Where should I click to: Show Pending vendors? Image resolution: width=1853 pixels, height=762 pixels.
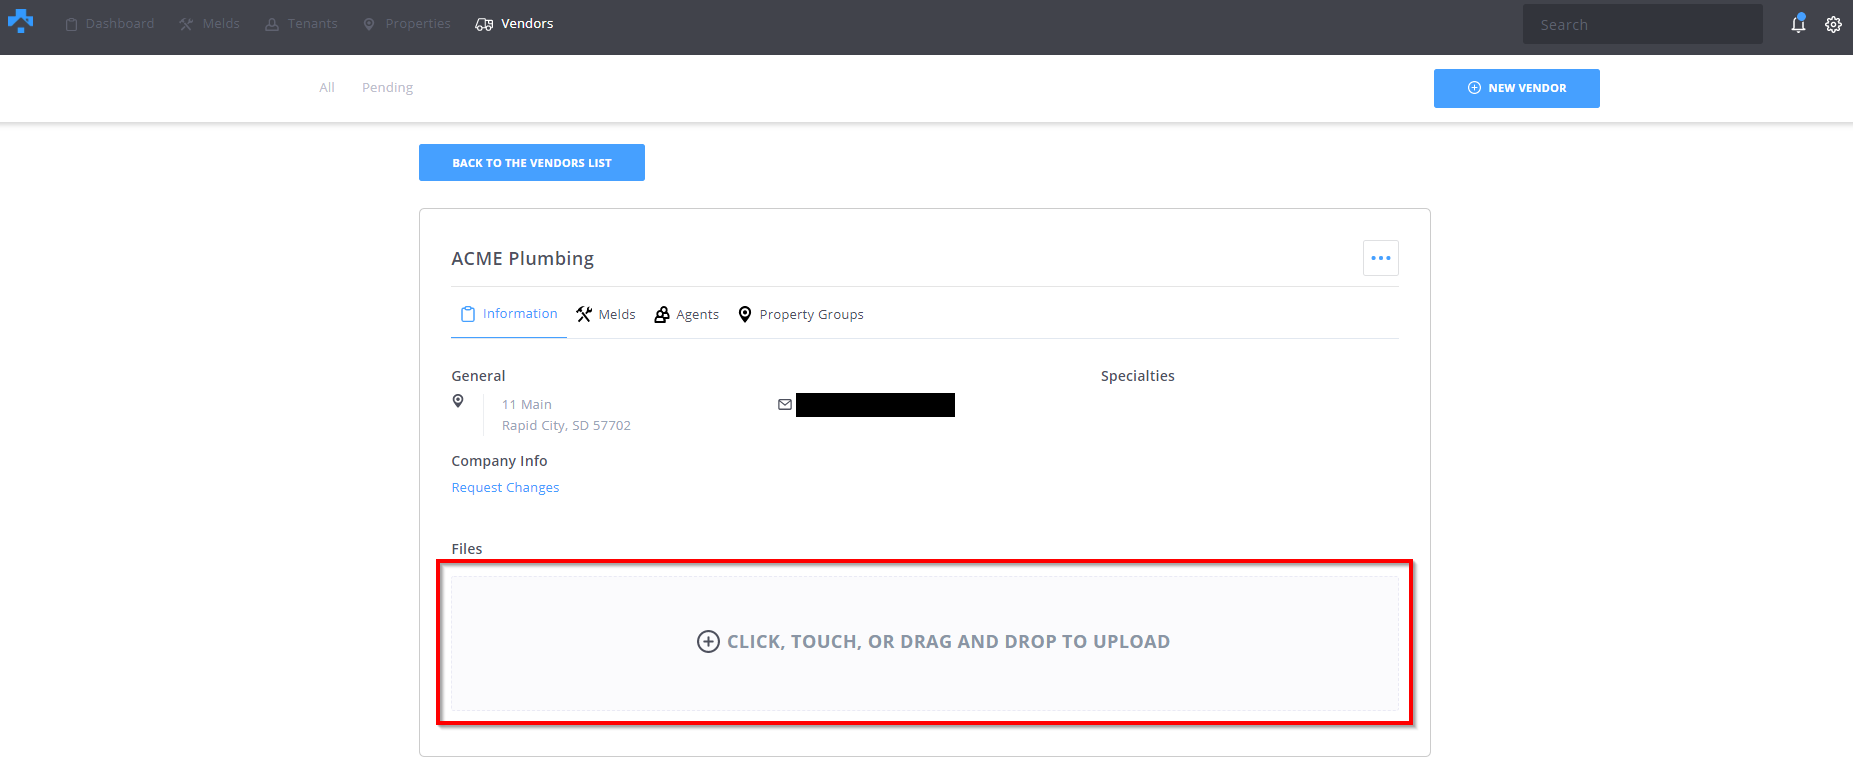pos(387,88)
